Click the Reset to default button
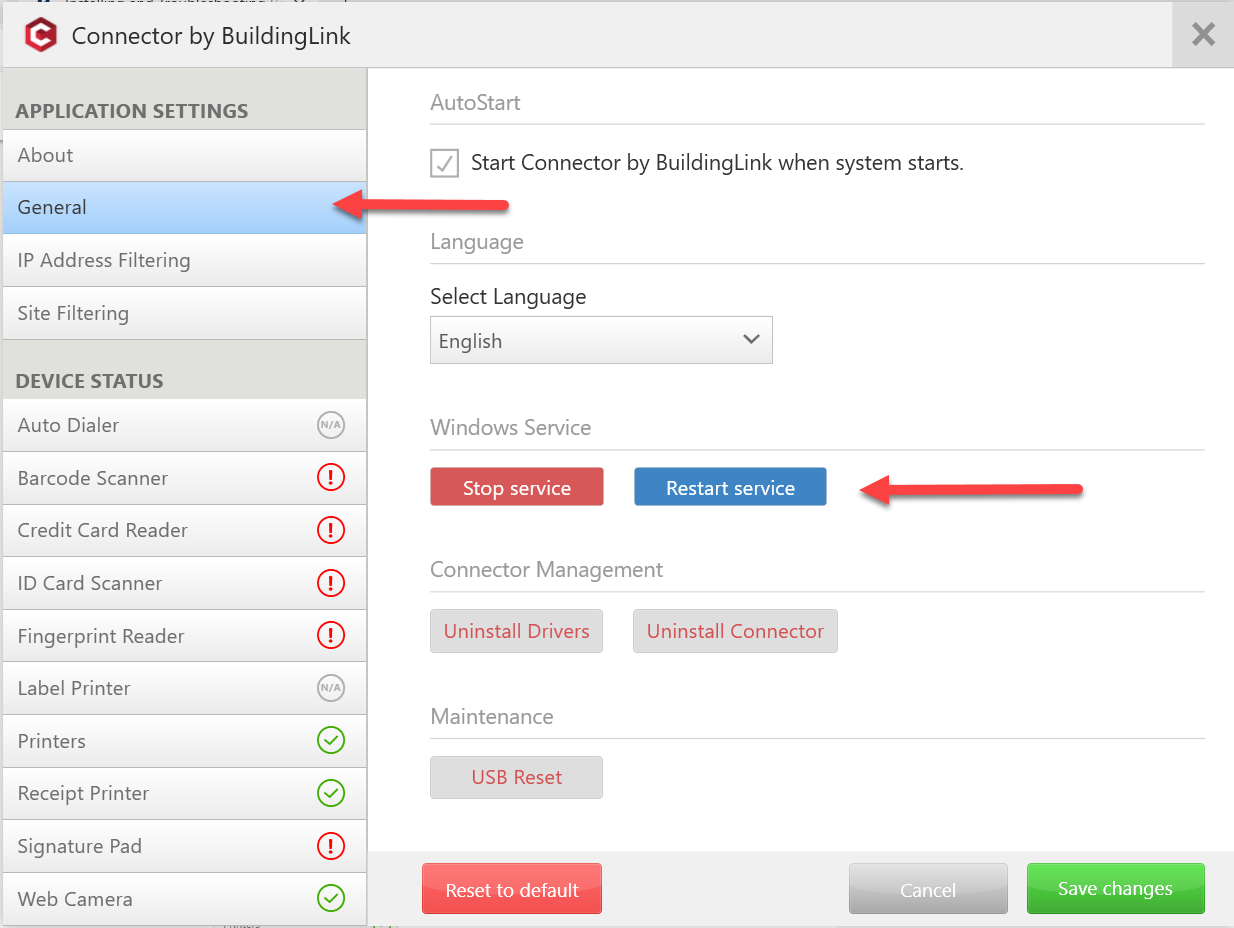Image resolution: width=1234 pixels, height=928 pixels. point(512,889)
